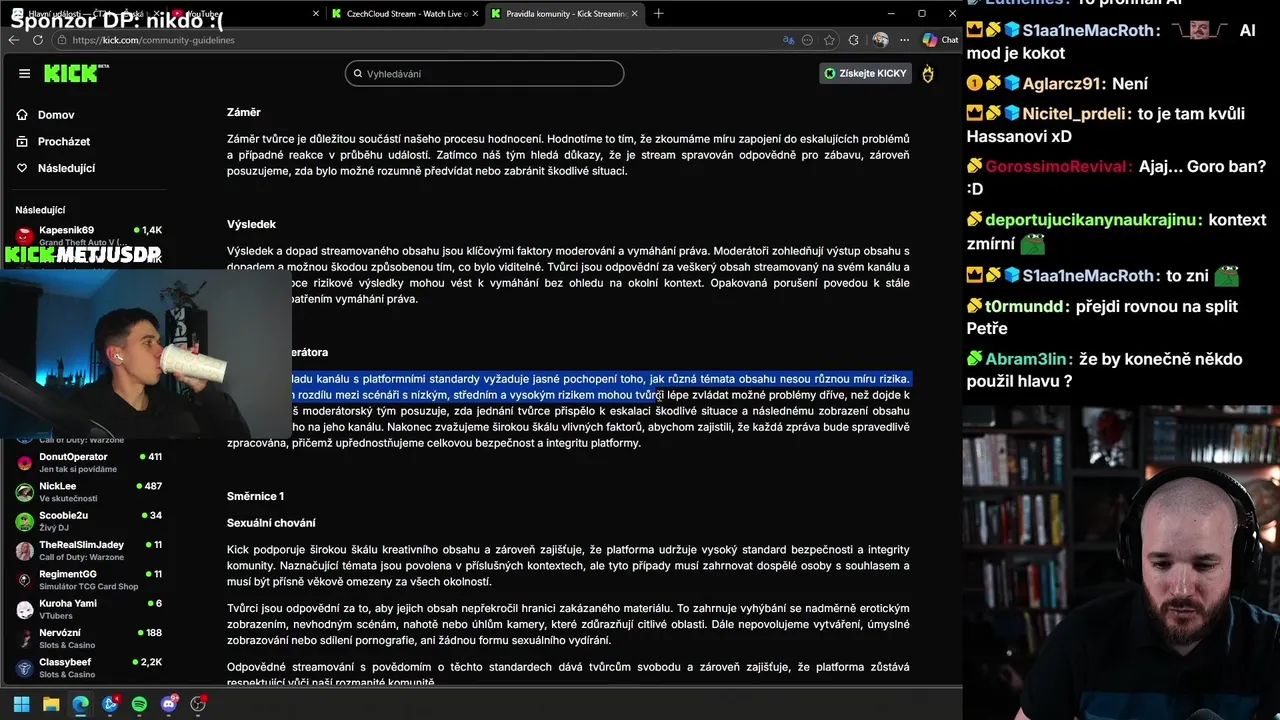Open Následující in the sidebar
1280x720 pixels.
click(66, 168)
